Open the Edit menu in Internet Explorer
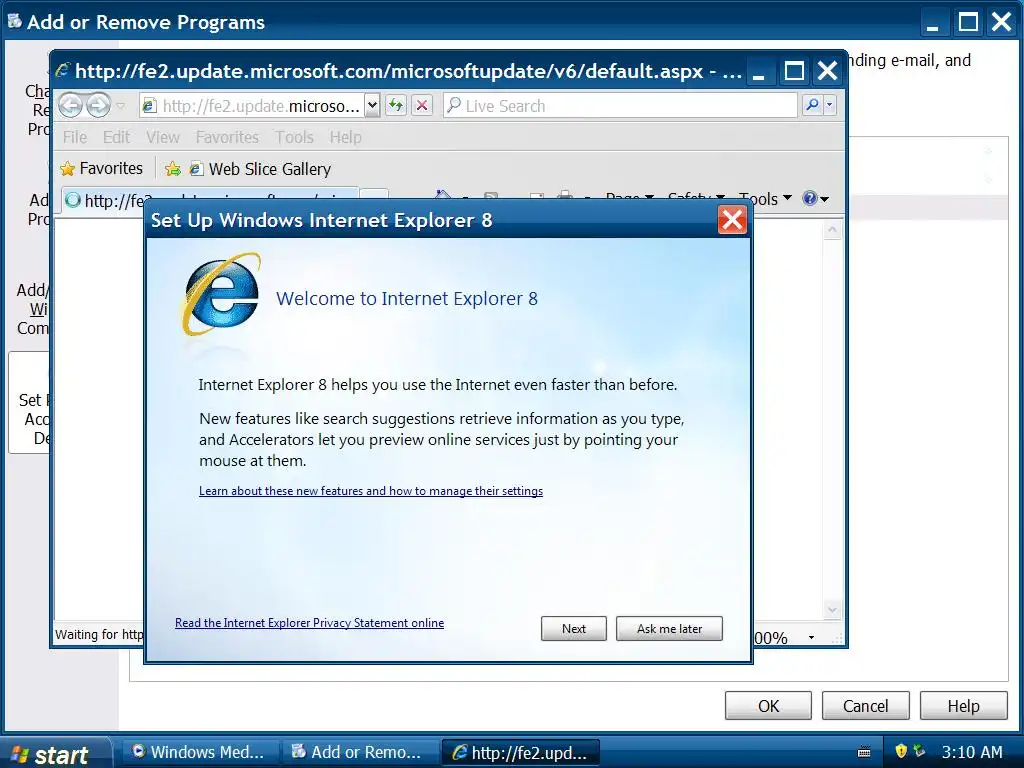The image size is (1024, 768). coord(116,137)
